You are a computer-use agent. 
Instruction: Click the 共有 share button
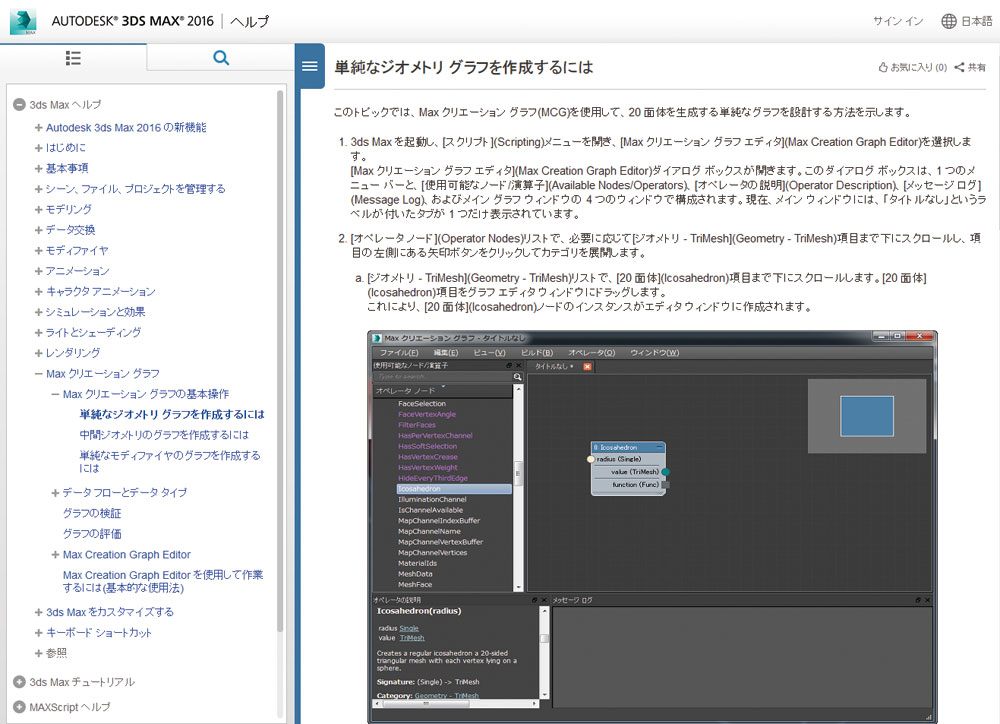coord(970,67)
